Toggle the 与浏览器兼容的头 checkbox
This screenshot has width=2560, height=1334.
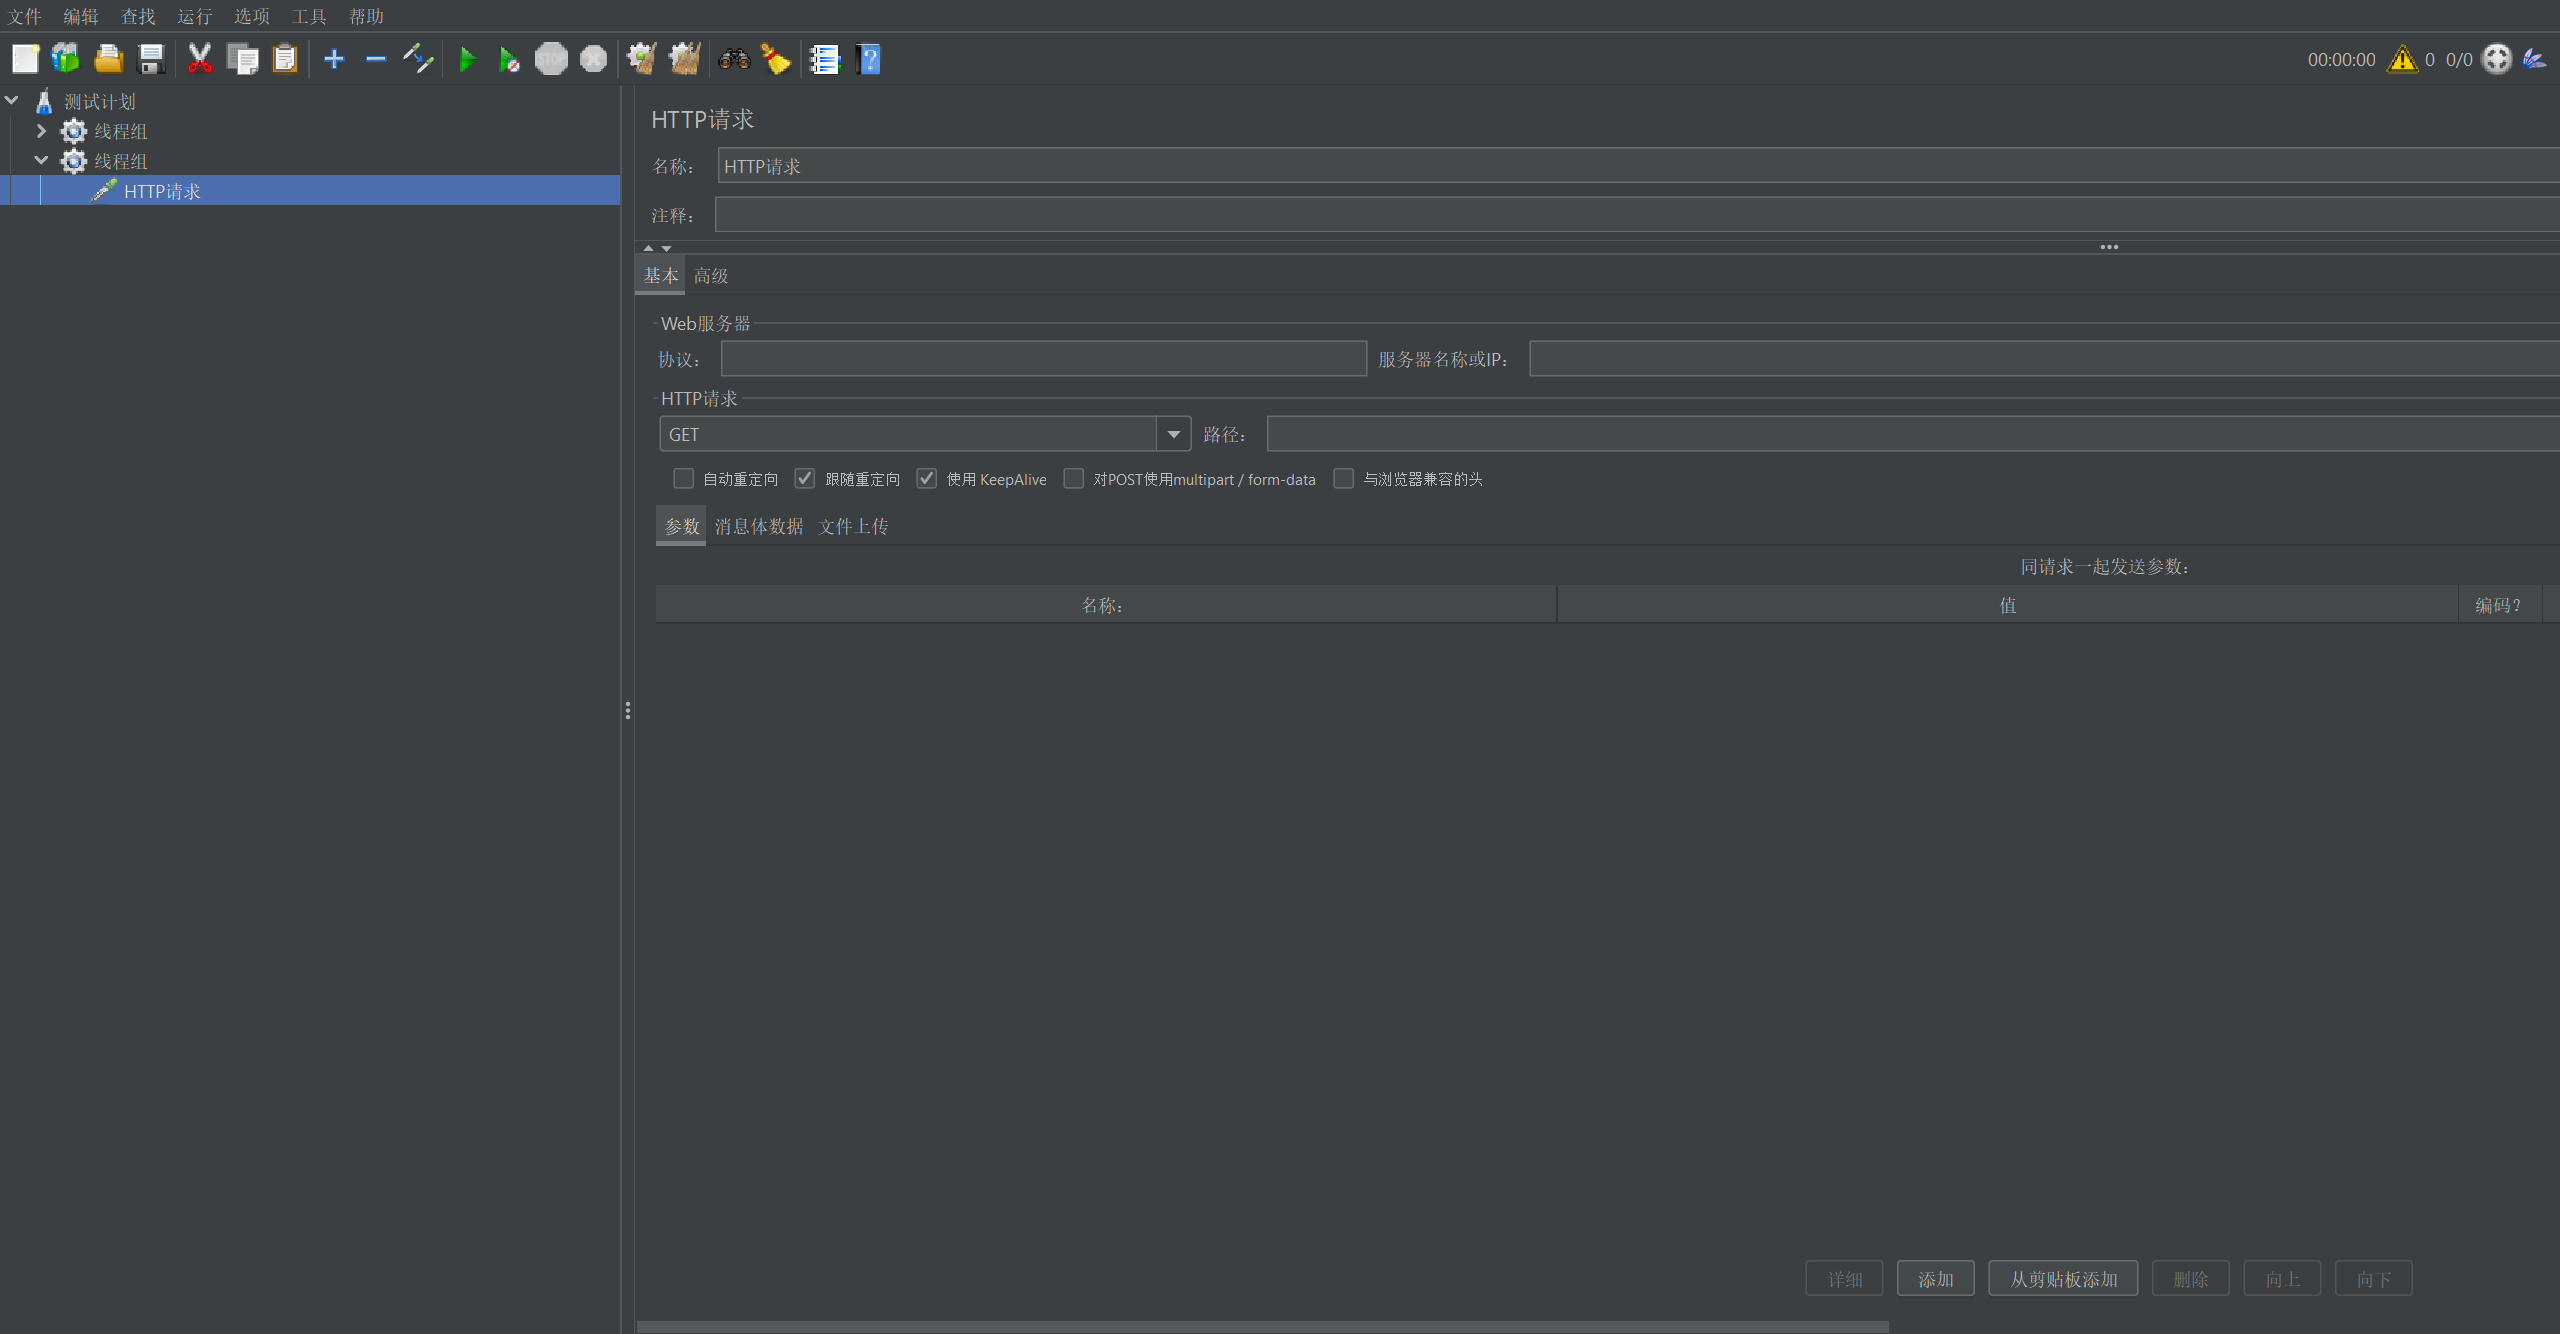pyautogui.click(x=1344, y=479)
